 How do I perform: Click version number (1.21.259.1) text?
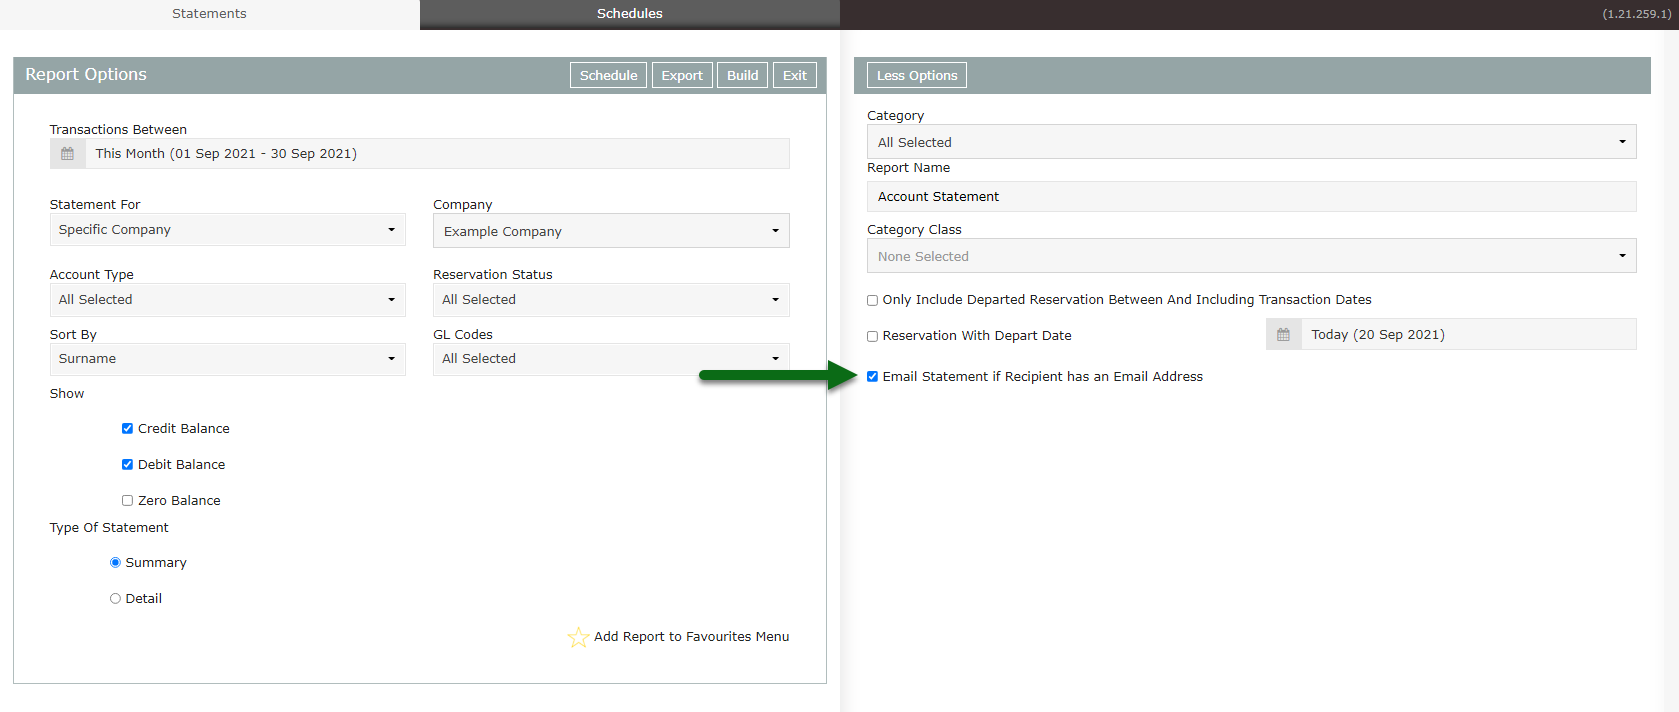[1636, 14]
